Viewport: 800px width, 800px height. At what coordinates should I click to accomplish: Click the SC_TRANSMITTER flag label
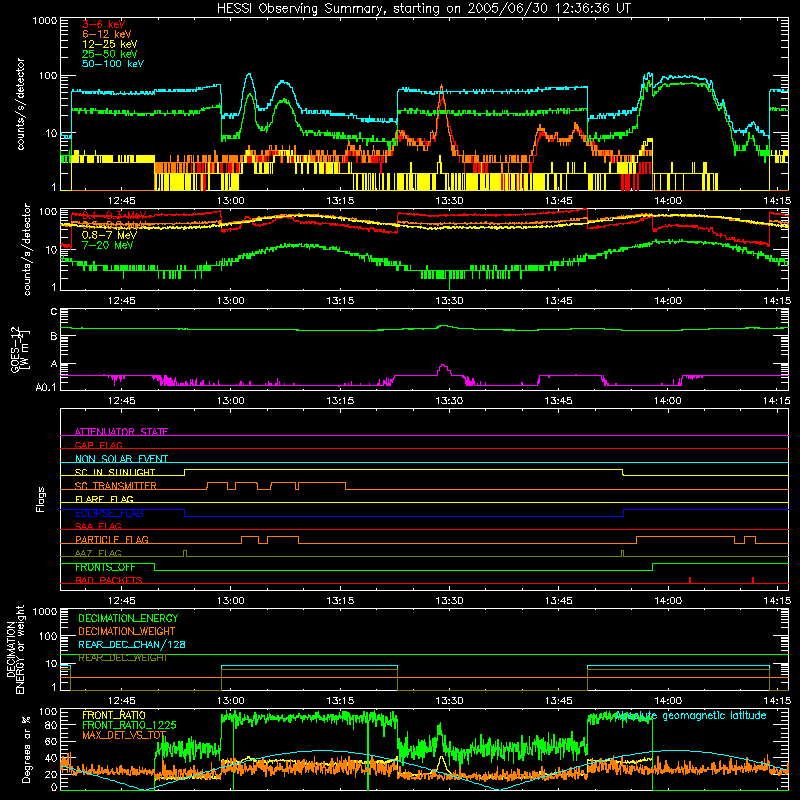click(116, 485)
